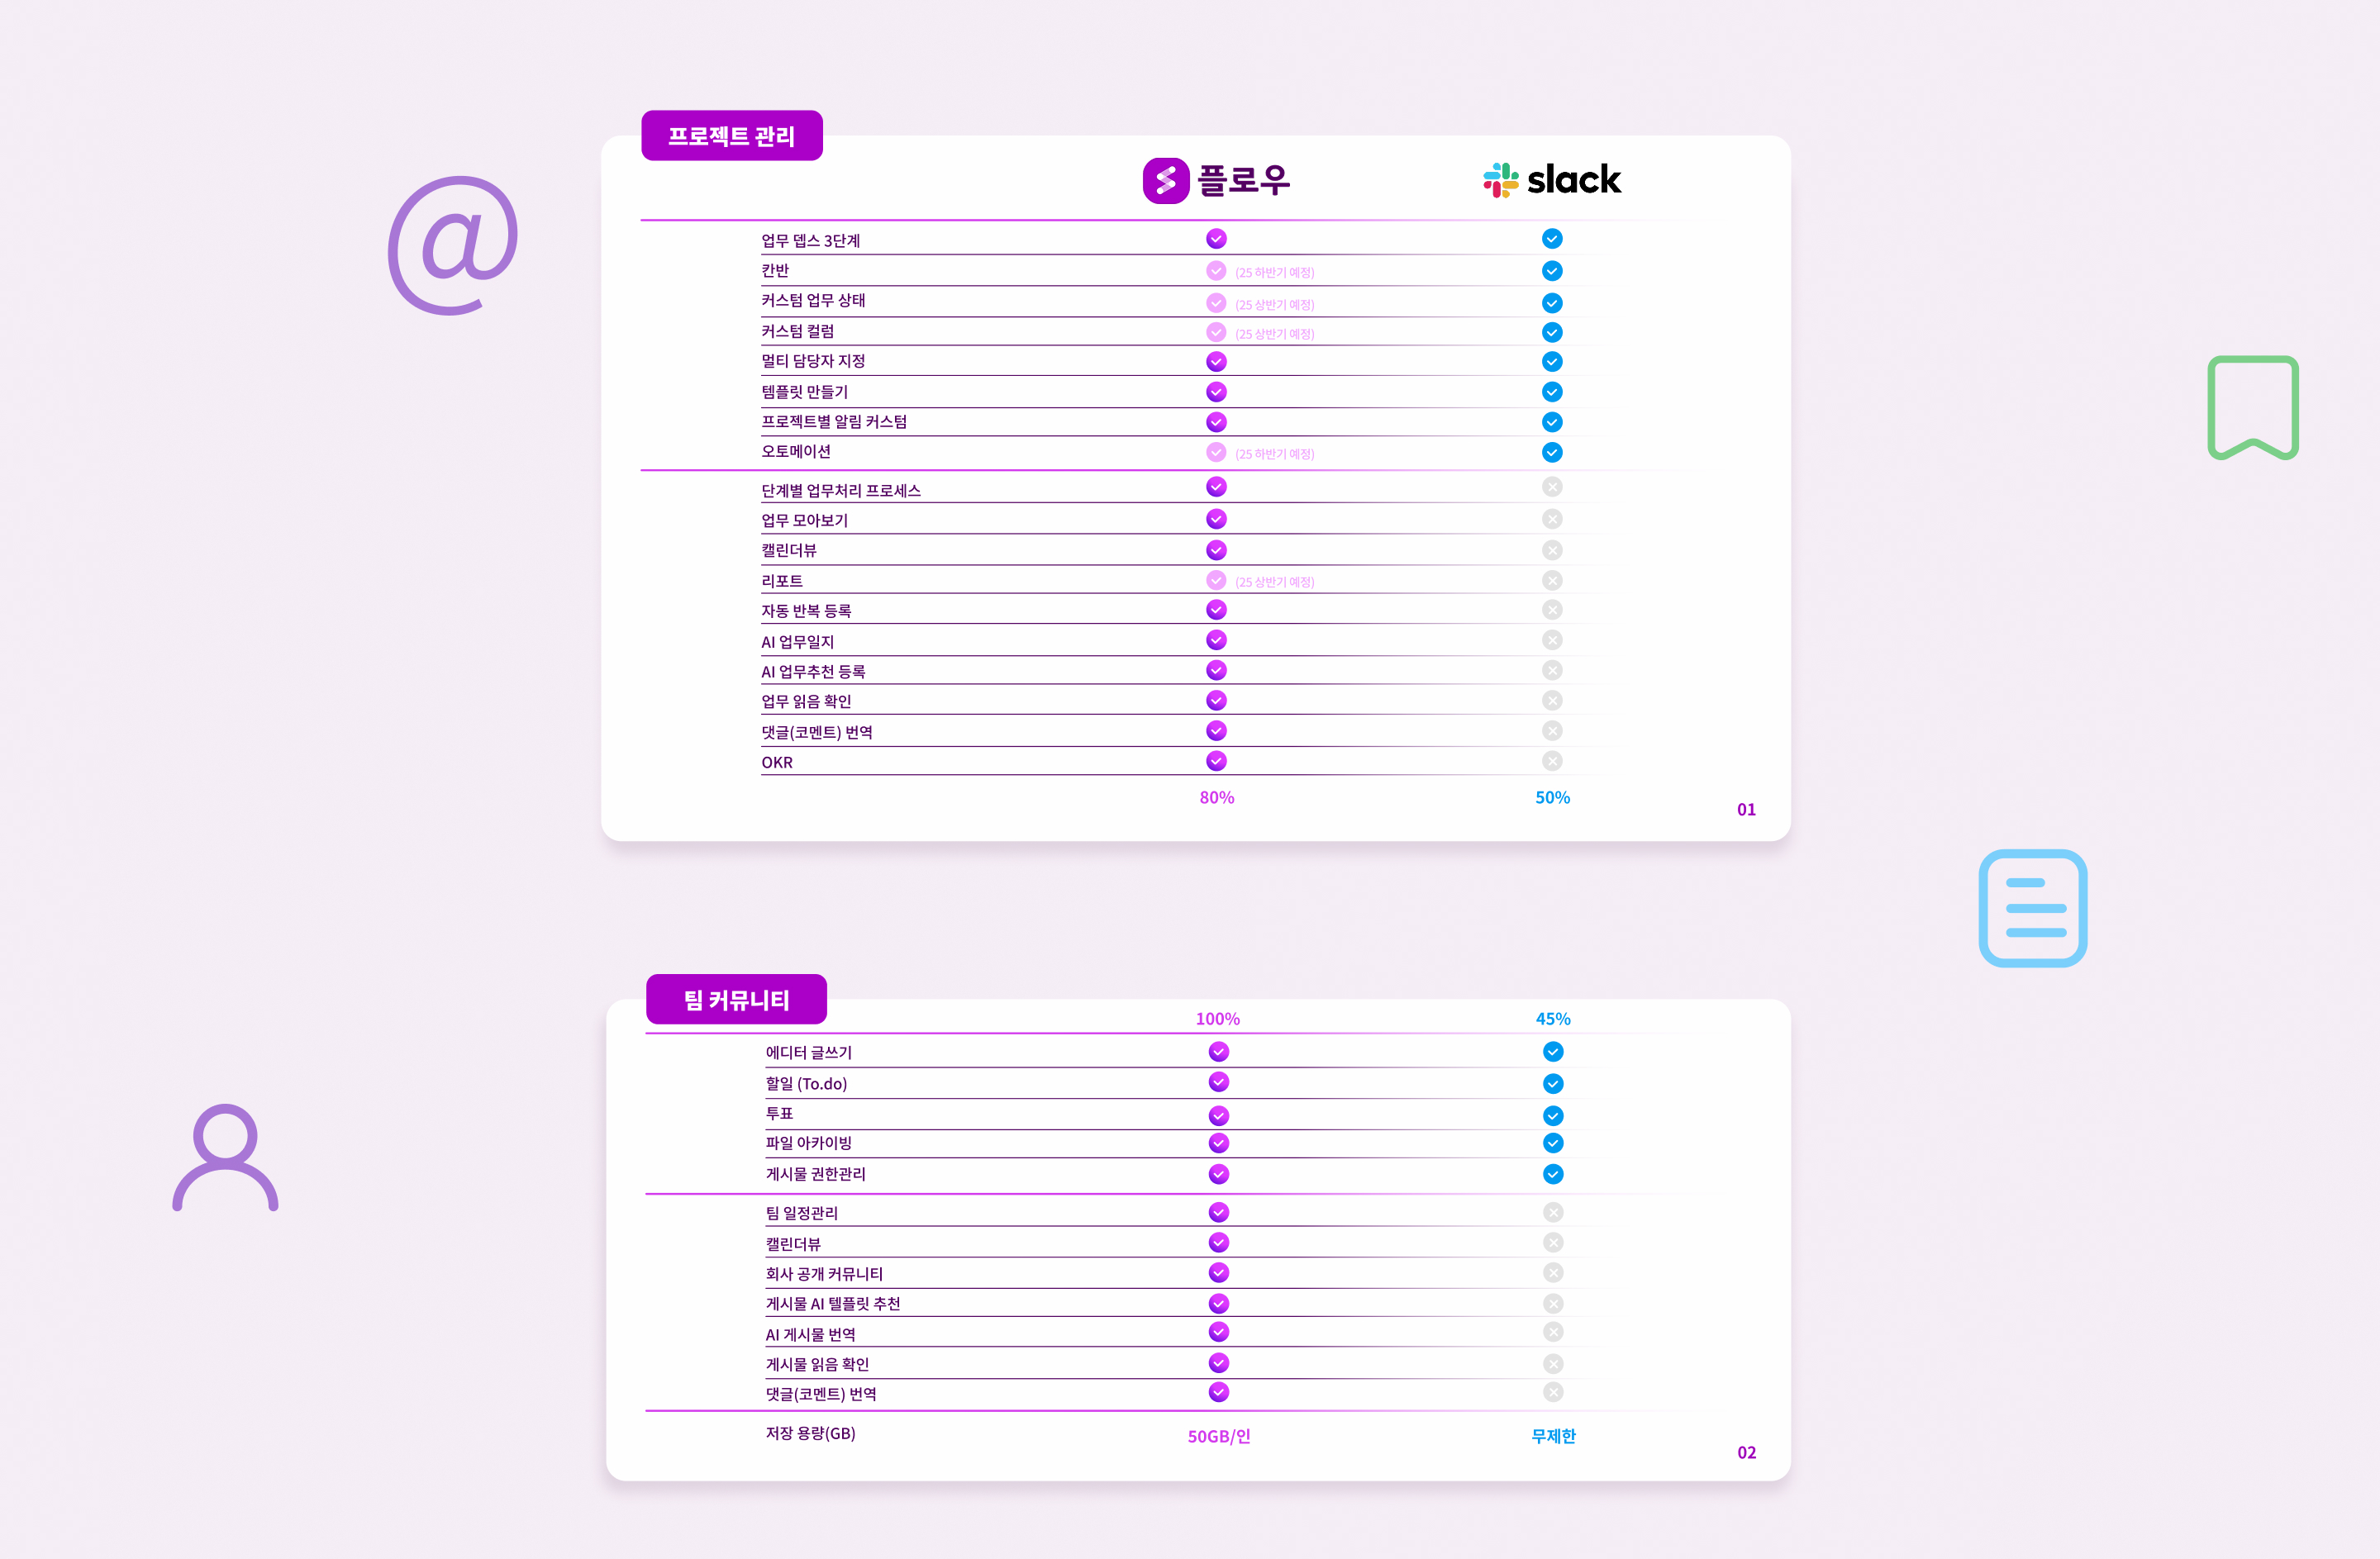Click the 50GB/인 storage value

1219,1436
